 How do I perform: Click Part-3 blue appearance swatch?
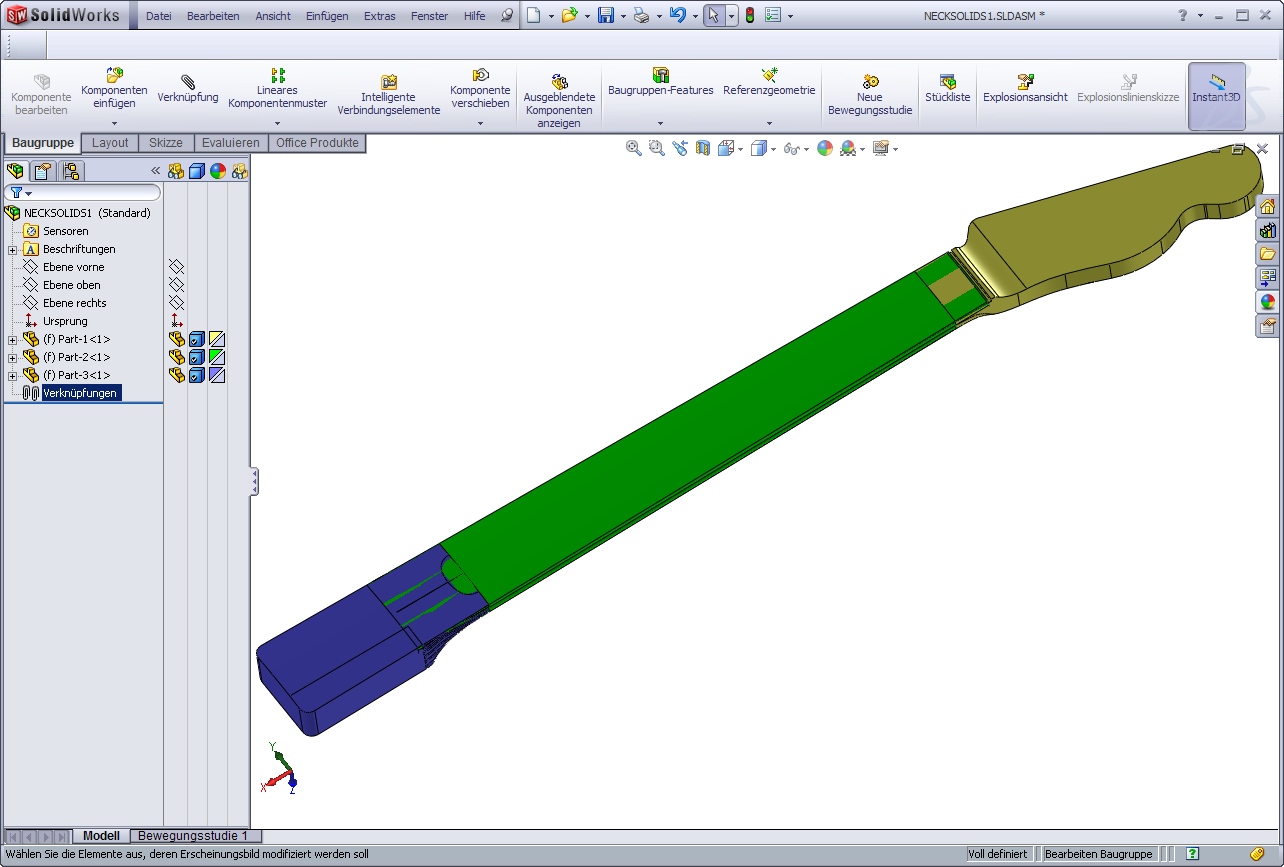[217, 375]
